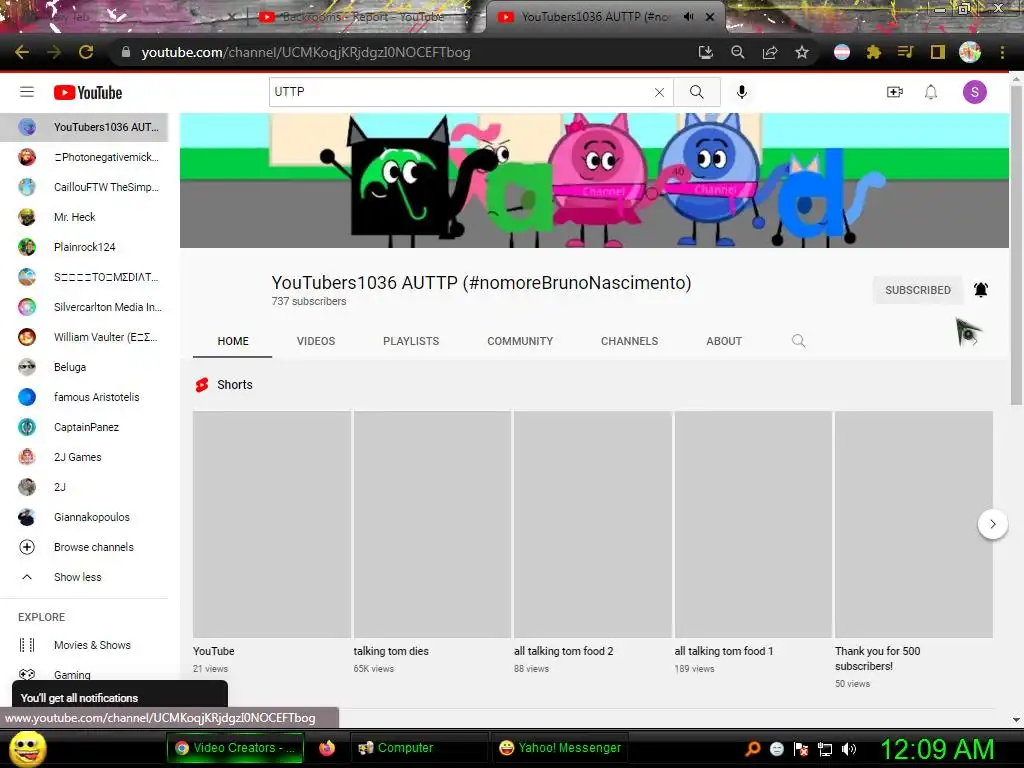Open the YouTube hamburger guide menu
This screenshot has width=1024, height=768.
[27, 92]
